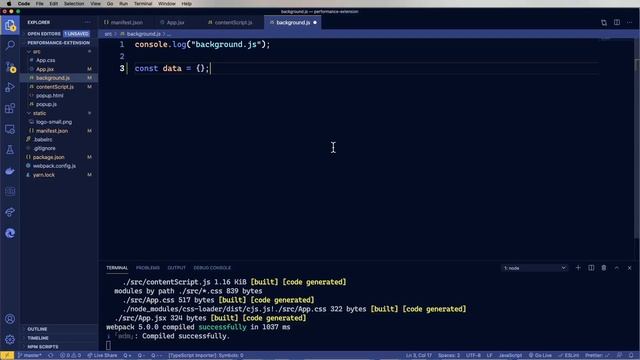Open the Manage gear icon
This screenshot has width=640, height=360.
pos(10,339)
